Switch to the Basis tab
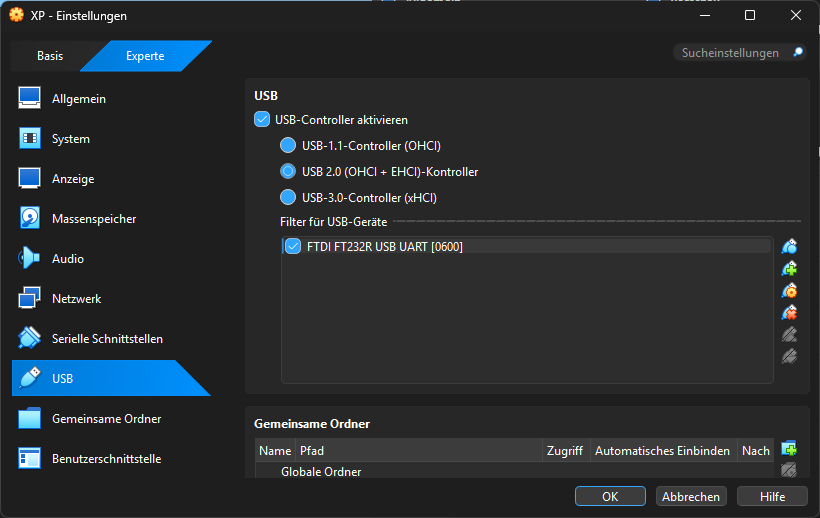Viewport: 820px width, 518px height. point(50,56)
